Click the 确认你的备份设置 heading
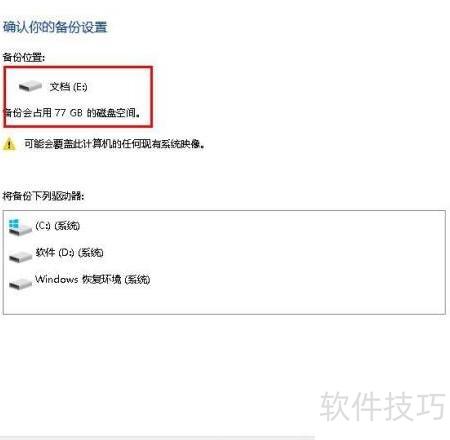Viewport: 450px width, 440px height. [55, 27]
